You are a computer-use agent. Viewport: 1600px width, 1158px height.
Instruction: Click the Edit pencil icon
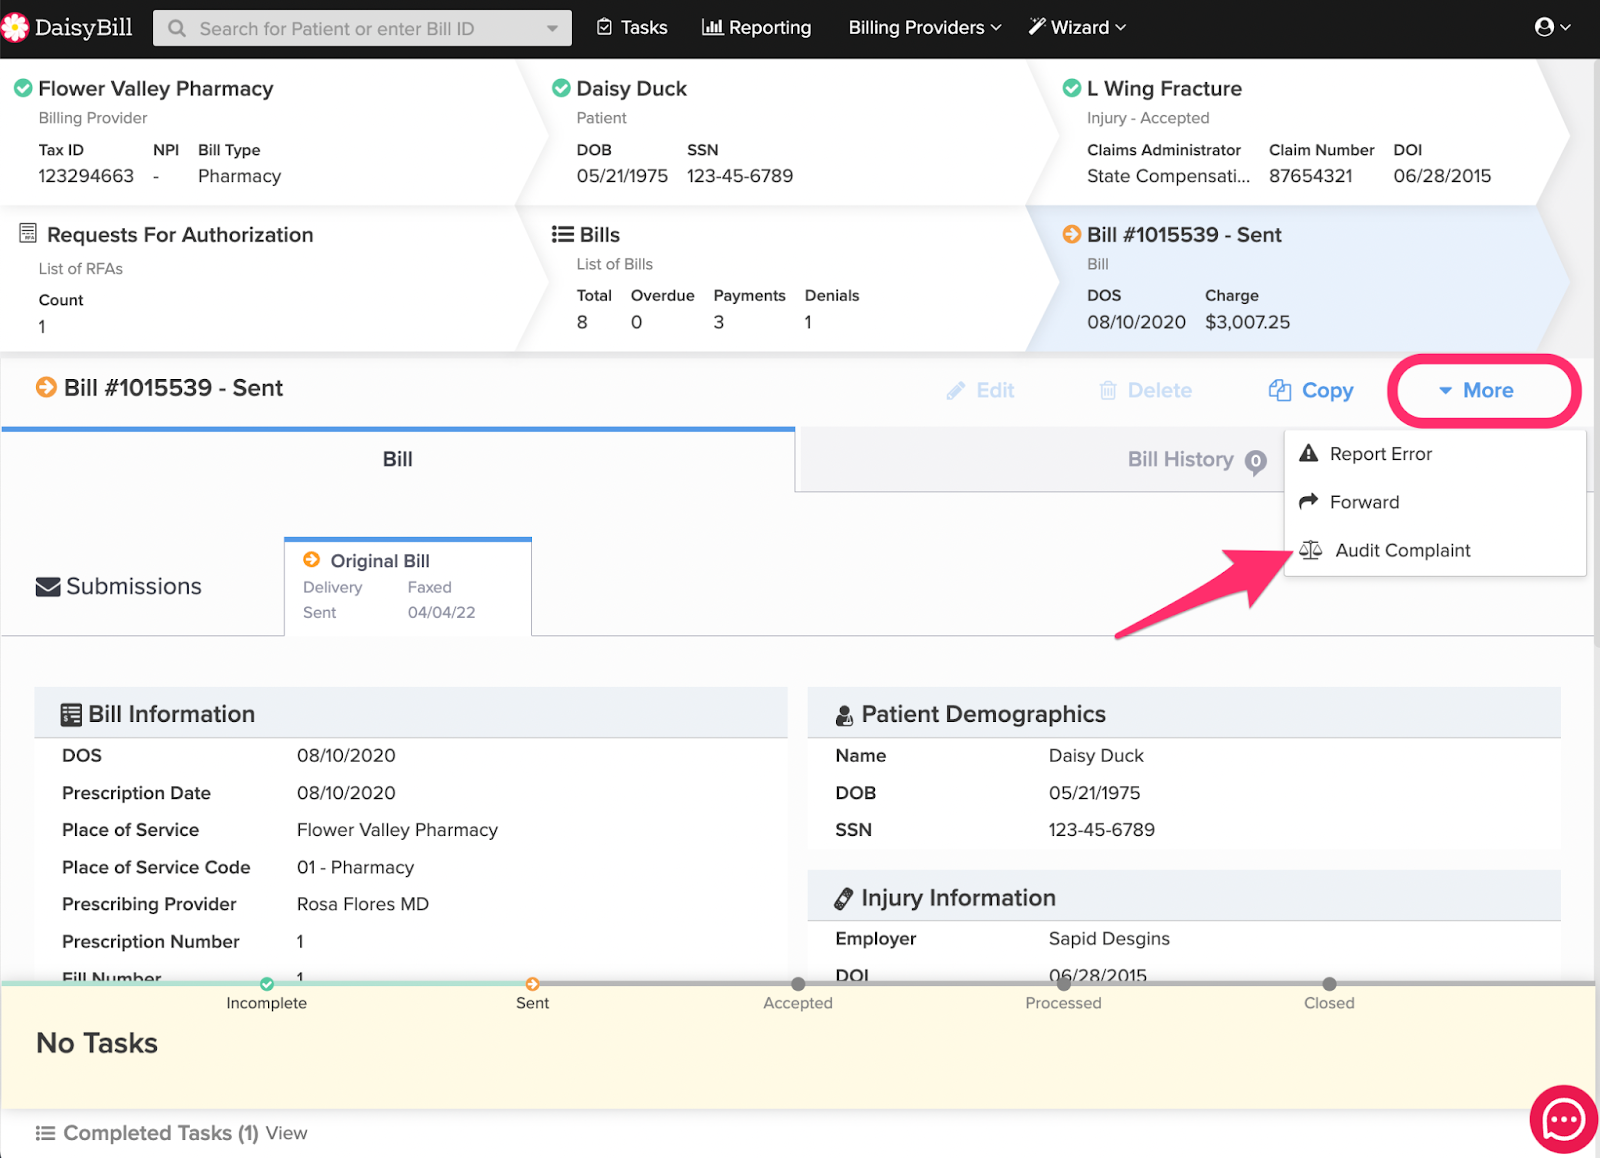(956, 390)
